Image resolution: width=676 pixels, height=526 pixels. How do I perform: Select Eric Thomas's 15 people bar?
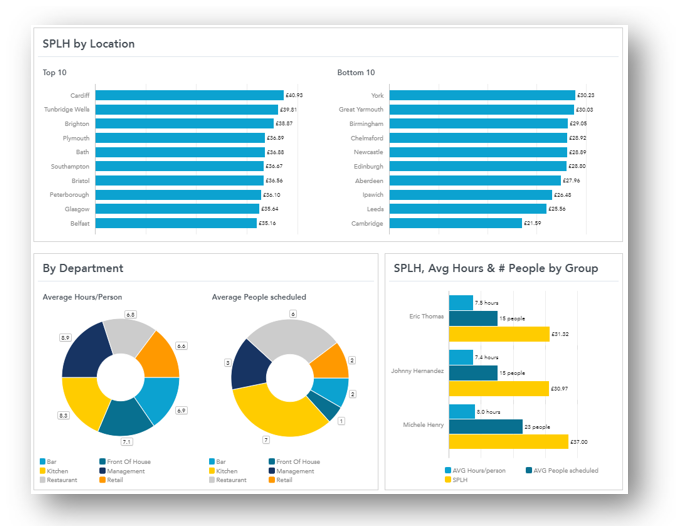click(472, 318)
